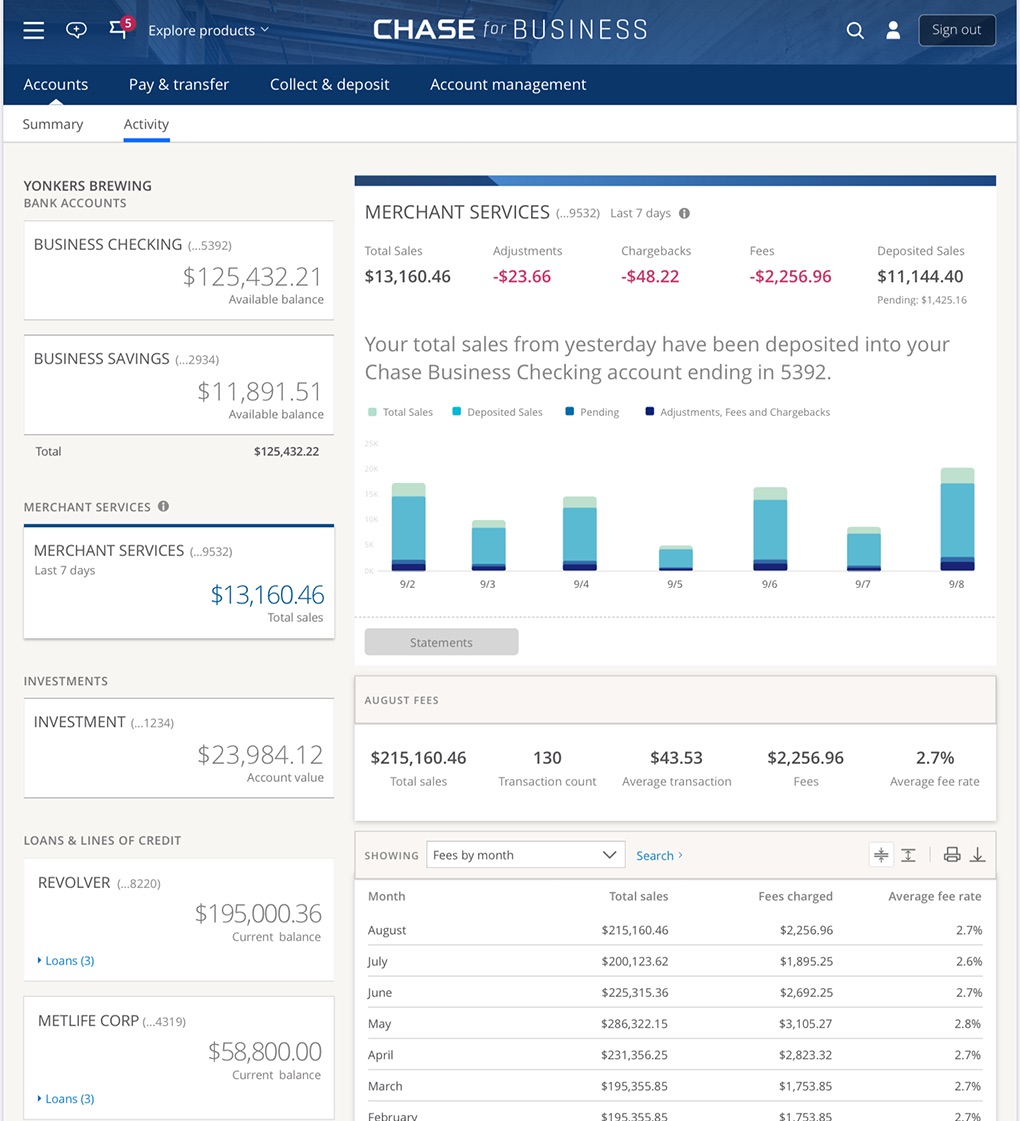1020x1121 pixels.
Task: Click the Fees charged column header
Action: (796, 896)
